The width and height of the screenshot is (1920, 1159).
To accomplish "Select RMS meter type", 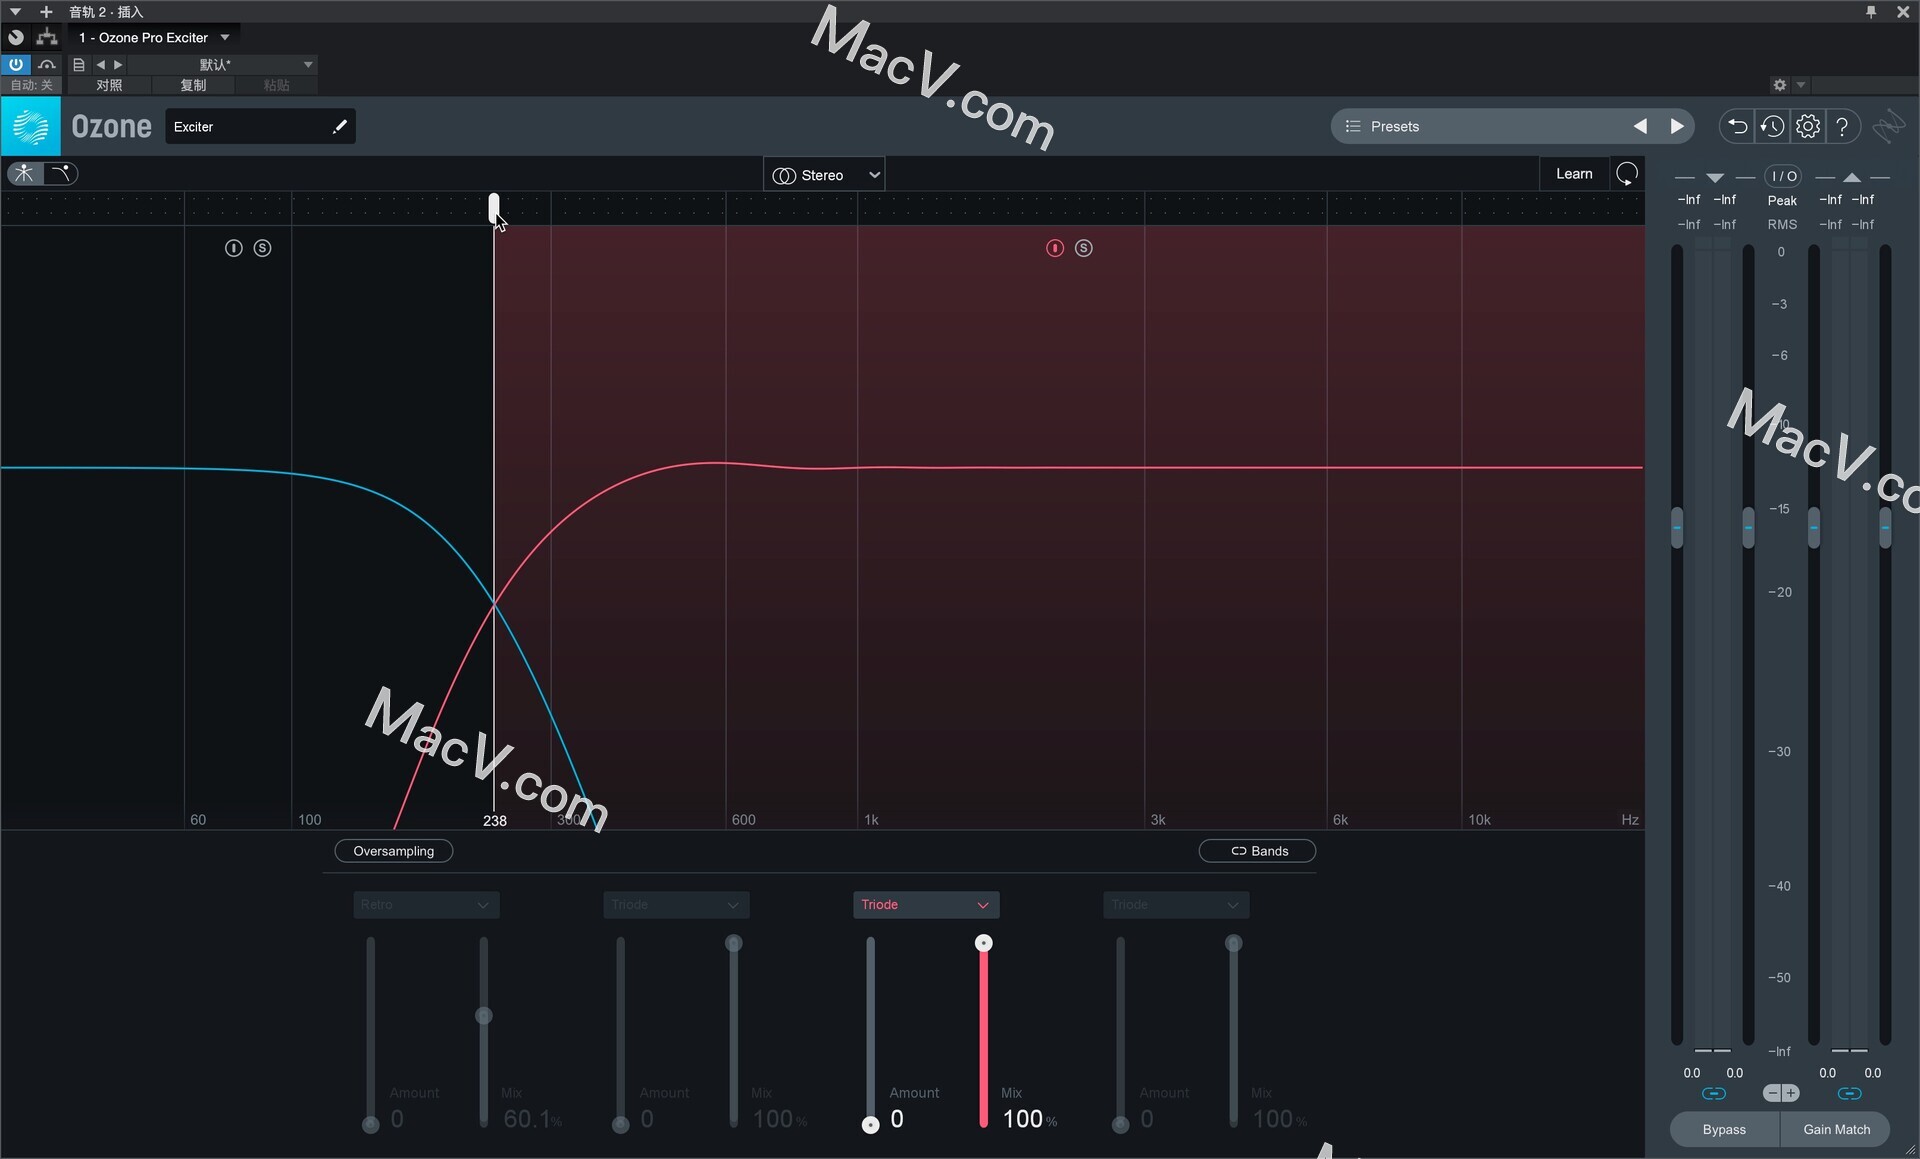I will click(1782, 224).
